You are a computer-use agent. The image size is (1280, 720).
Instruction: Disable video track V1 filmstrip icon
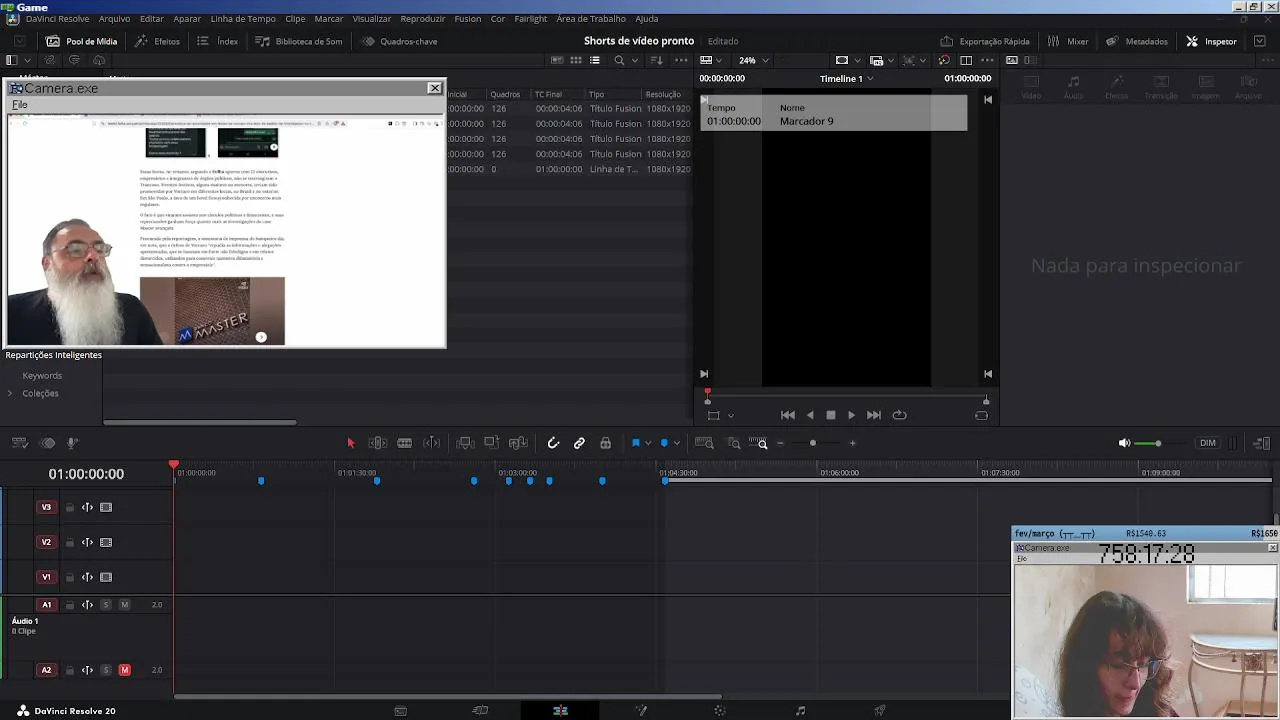(106, 577)
